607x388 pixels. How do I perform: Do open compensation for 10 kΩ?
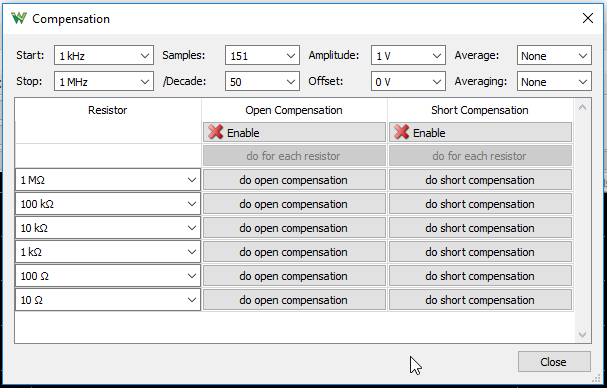[294, 228]
